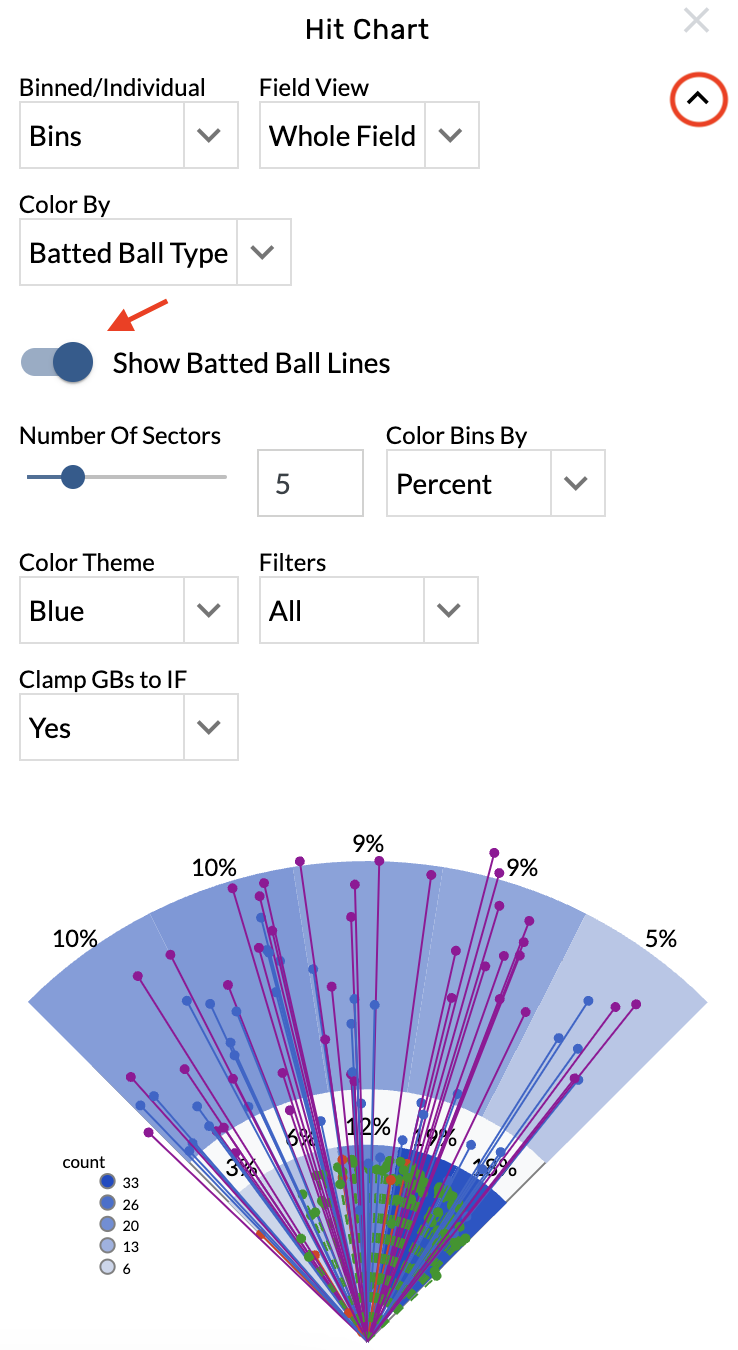This screenshot has width=738, height=1350.
Task: Click the count 26 legend swatch
Action: pos(107,1203)
